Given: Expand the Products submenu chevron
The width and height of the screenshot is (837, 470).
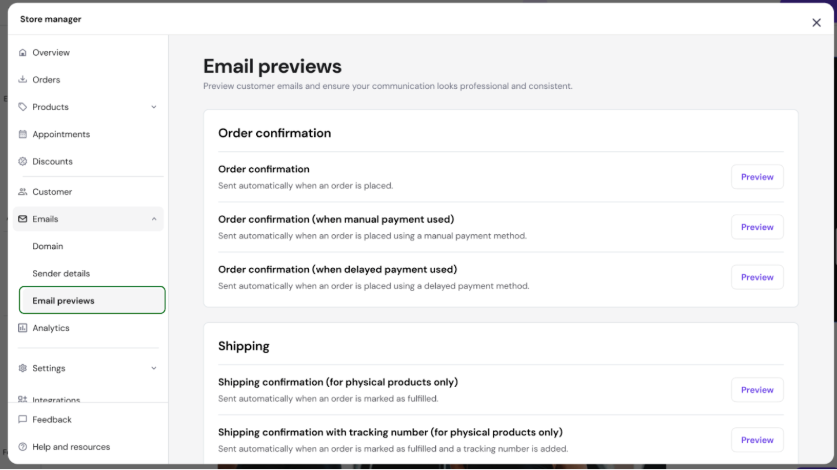Looking at the screenshot, I should [154, 107].
